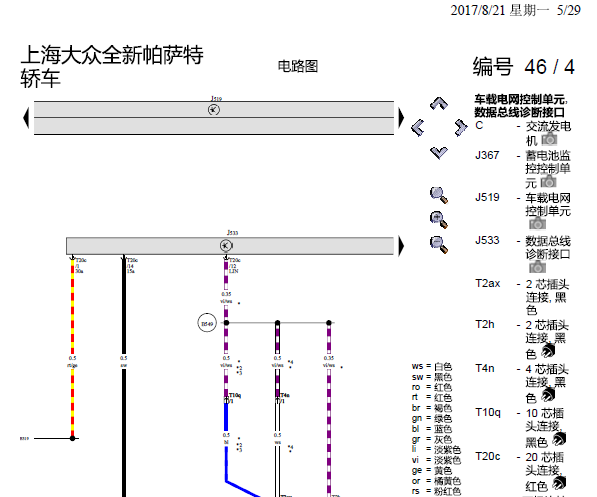Click the J533 control unit symbol in the diagram
Screen dimensions: 597x497
click(x=226, y=246)
